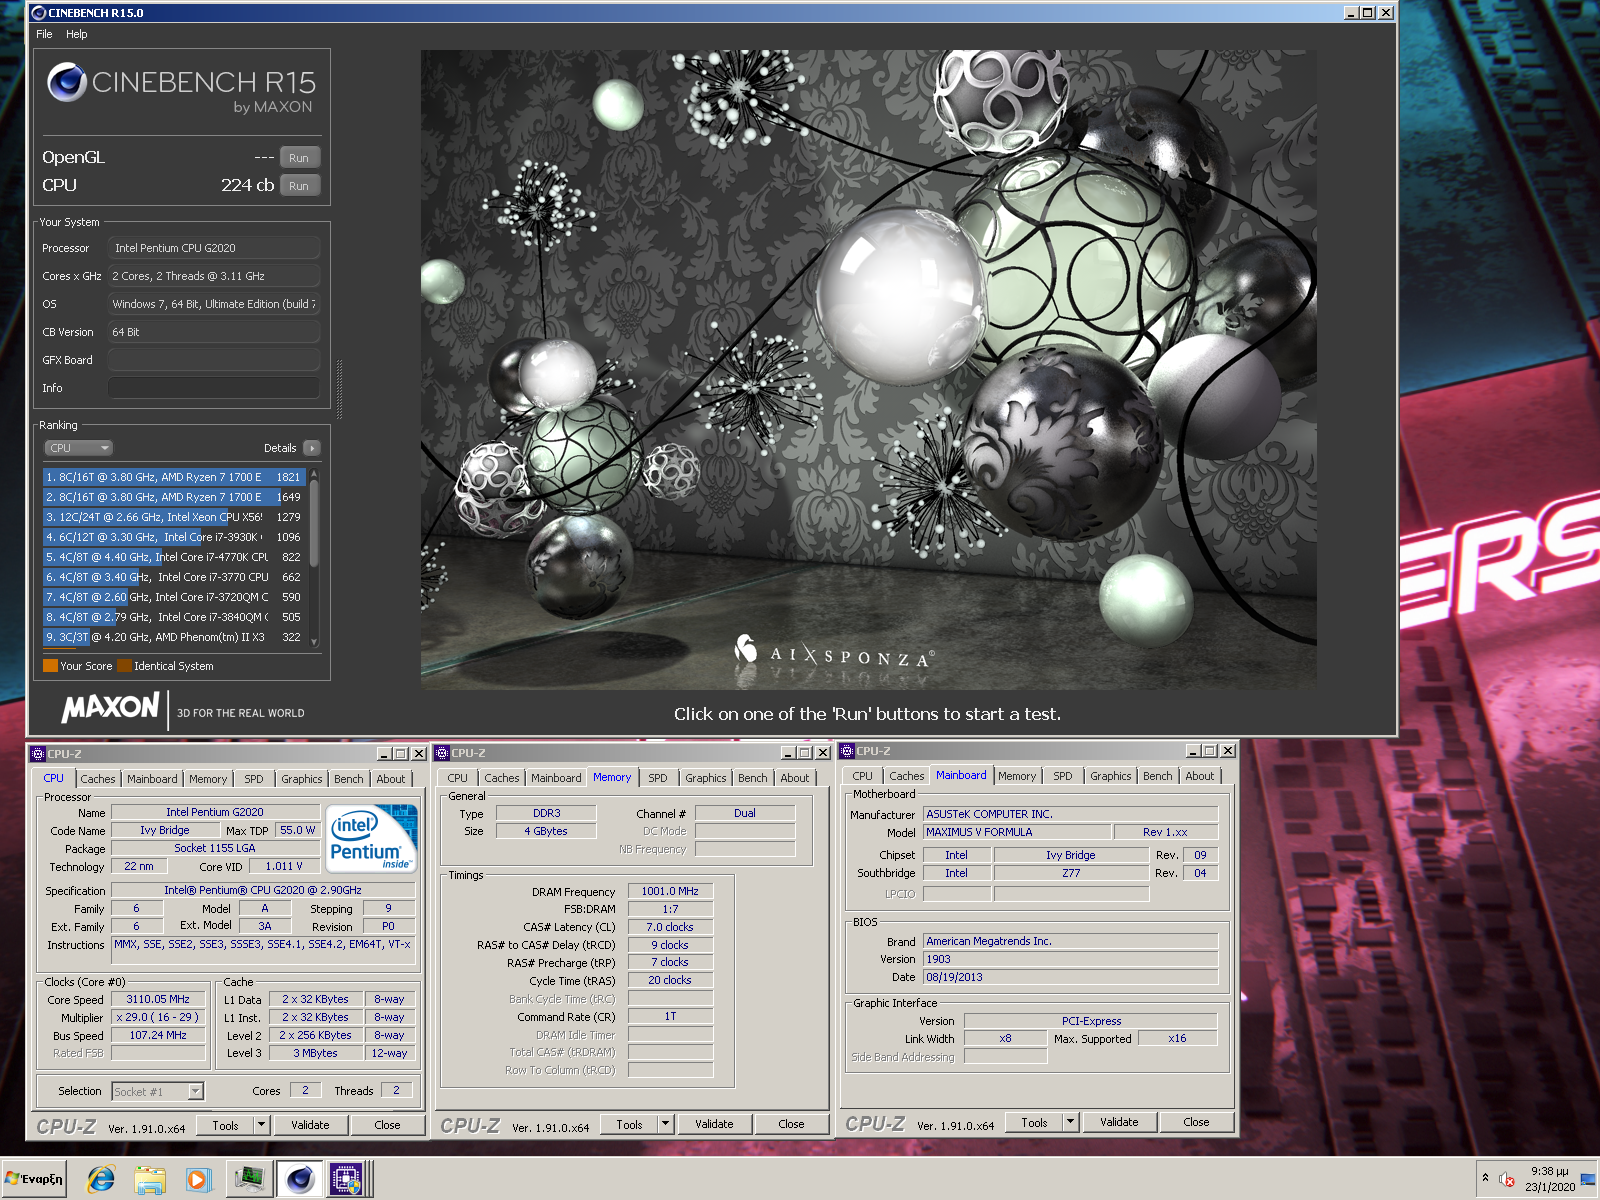Image resolution: width=1600 pixels, height=1200 pixels.
Task: Run the CPU benchmark test
Action: point(299,186)
